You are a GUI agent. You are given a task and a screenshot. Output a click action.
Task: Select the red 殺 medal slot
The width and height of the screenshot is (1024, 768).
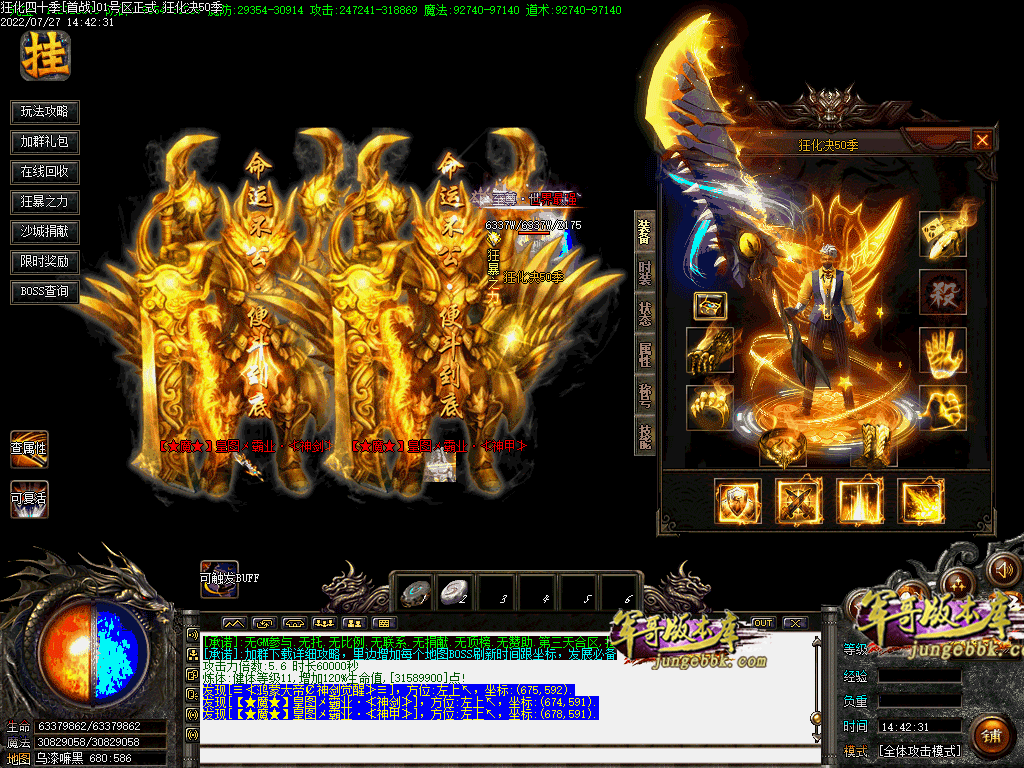[x=942, y=293]
